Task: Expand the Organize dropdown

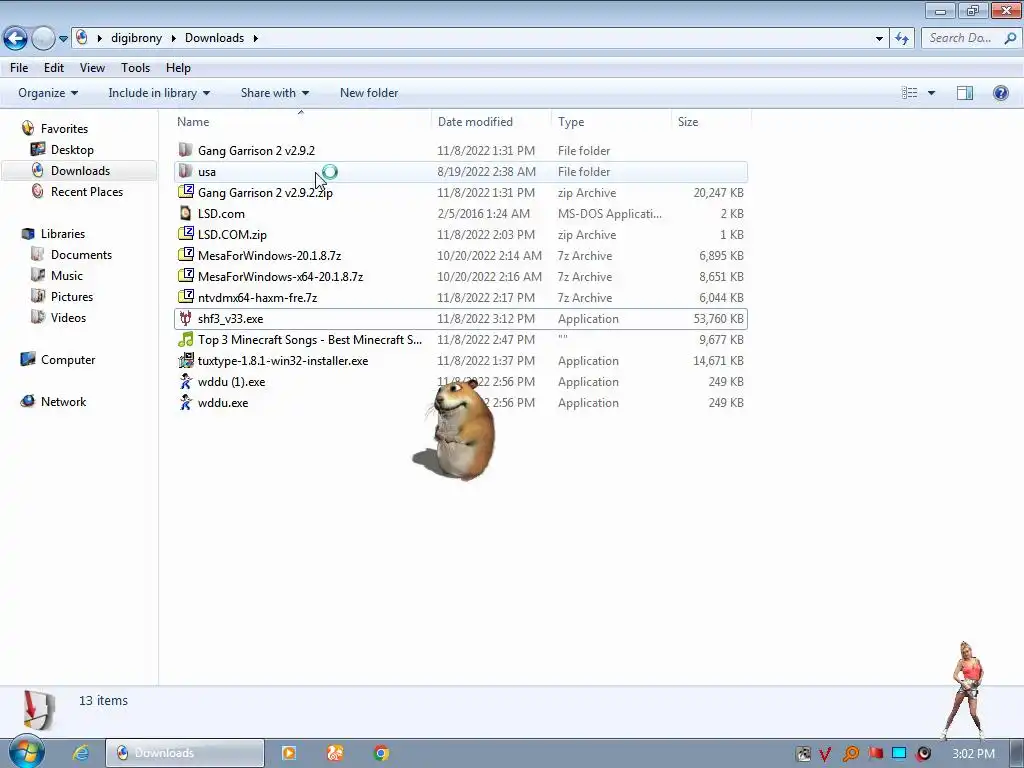Action: [x=48, y=93]
